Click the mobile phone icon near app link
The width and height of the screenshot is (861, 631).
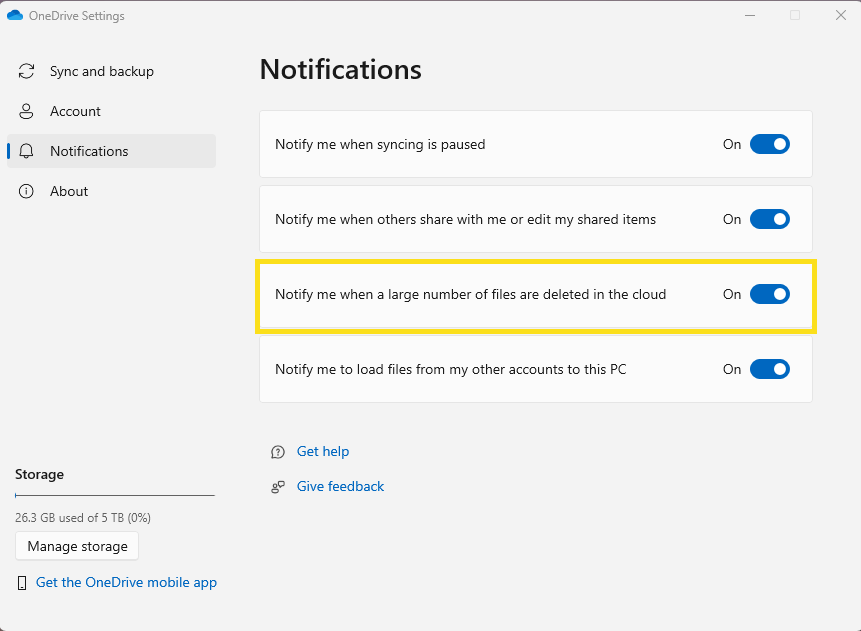click(22, 583)
